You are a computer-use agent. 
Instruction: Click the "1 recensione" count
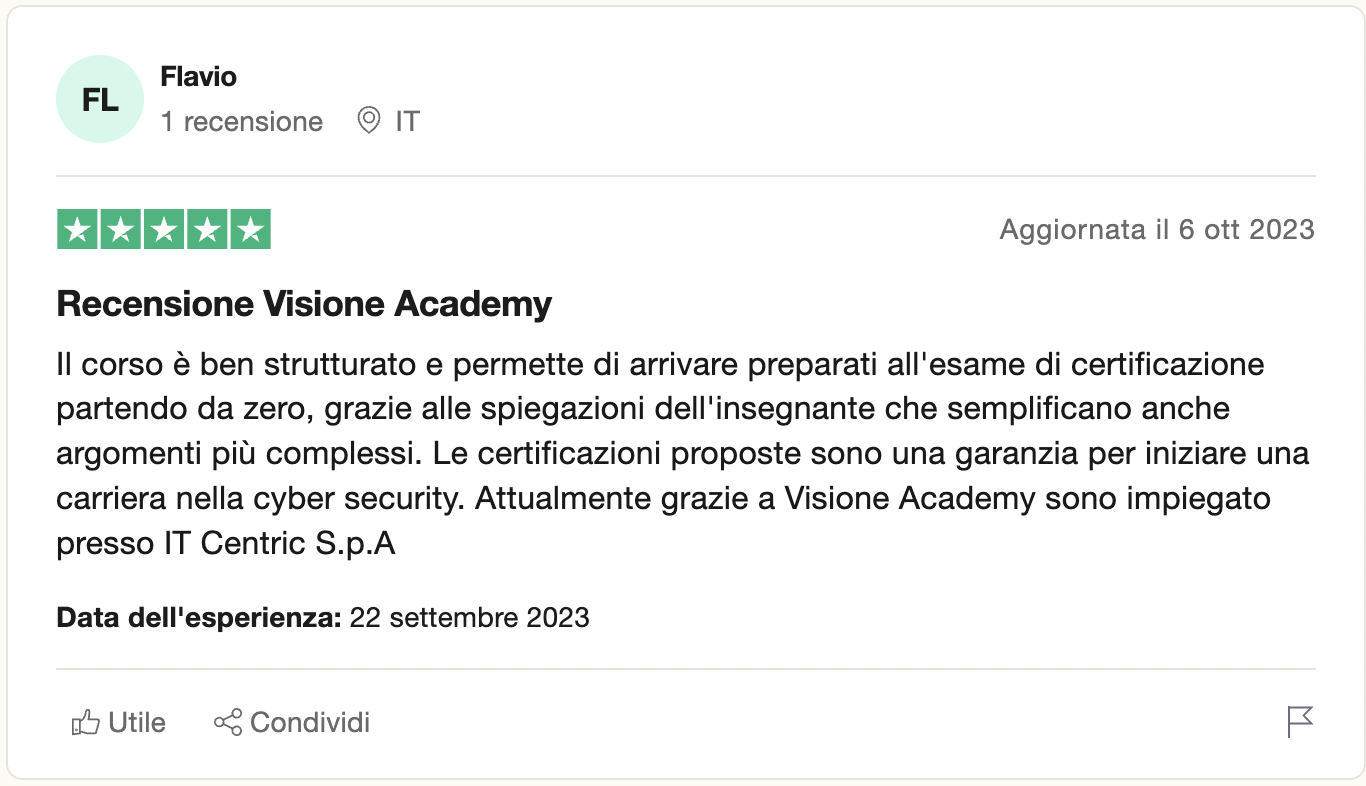pyautogui.click(x=242, y=122)
